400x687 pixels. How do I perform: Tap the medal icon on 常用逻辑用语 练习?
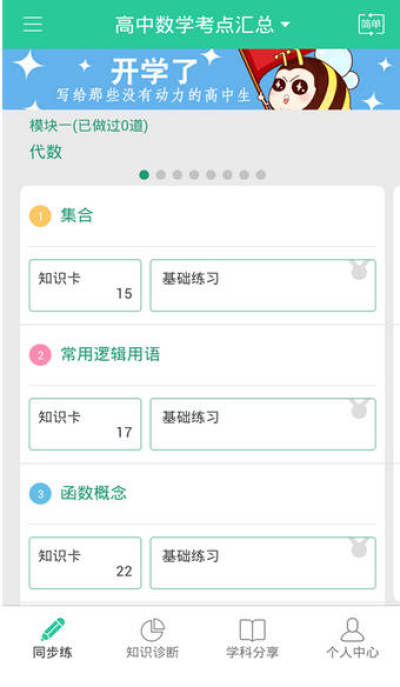(359, 409)
